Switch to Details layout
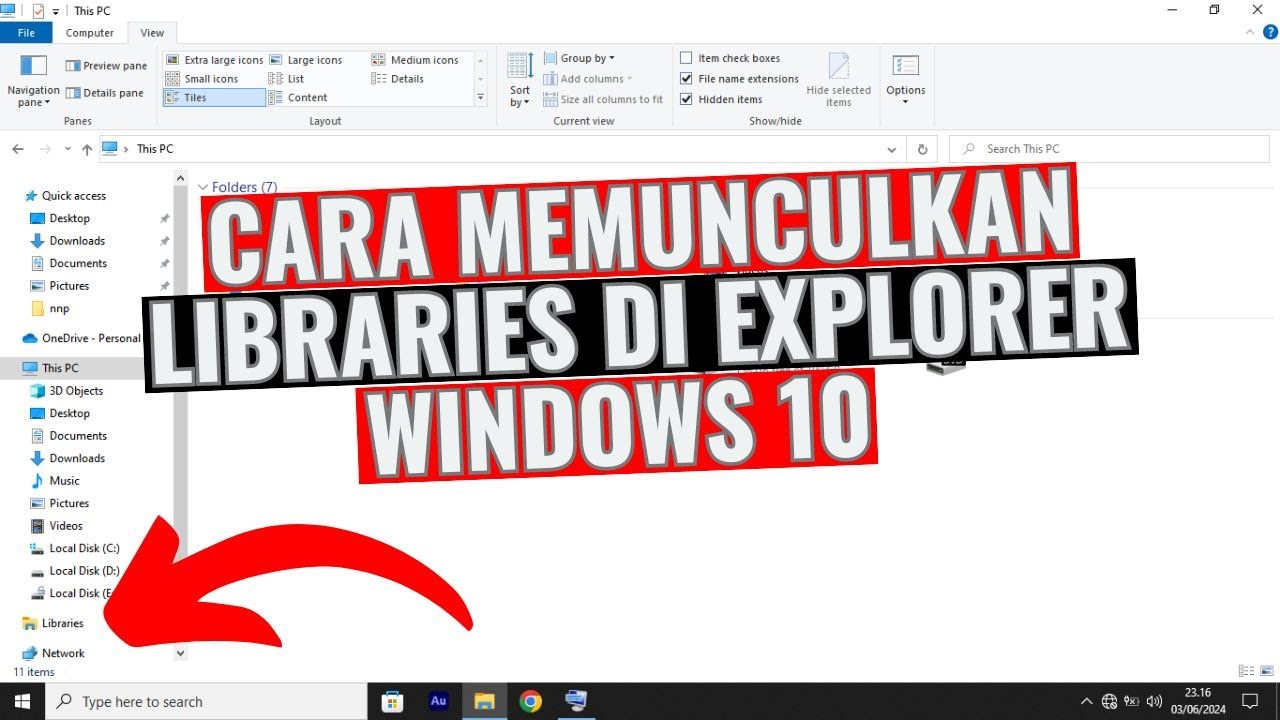This screenshot has height=720, width=1280. 398,79
